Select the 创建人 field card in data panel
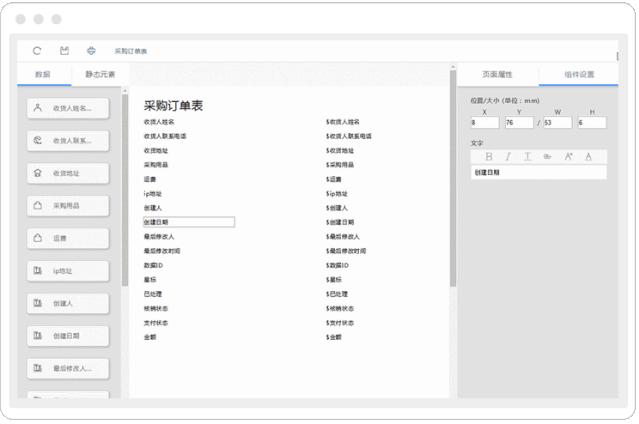Screen dimensions: 639x424 tap(68, 303)
